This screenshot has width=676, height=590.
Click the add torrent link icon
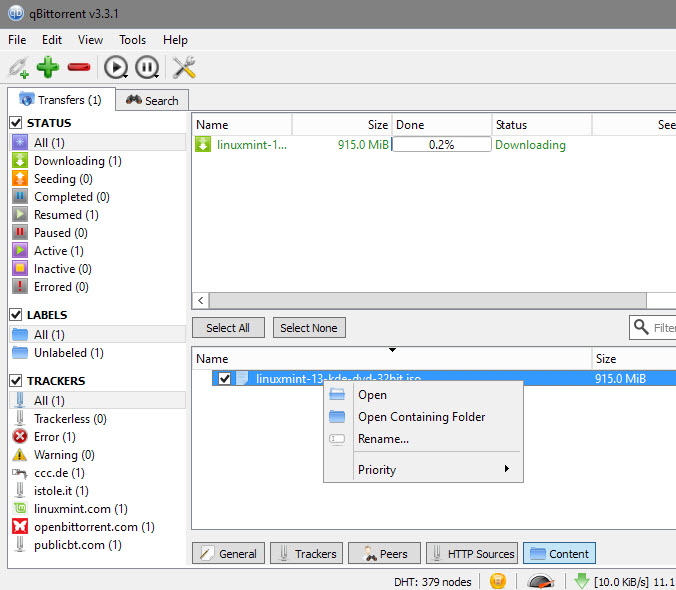pos(19,68)
